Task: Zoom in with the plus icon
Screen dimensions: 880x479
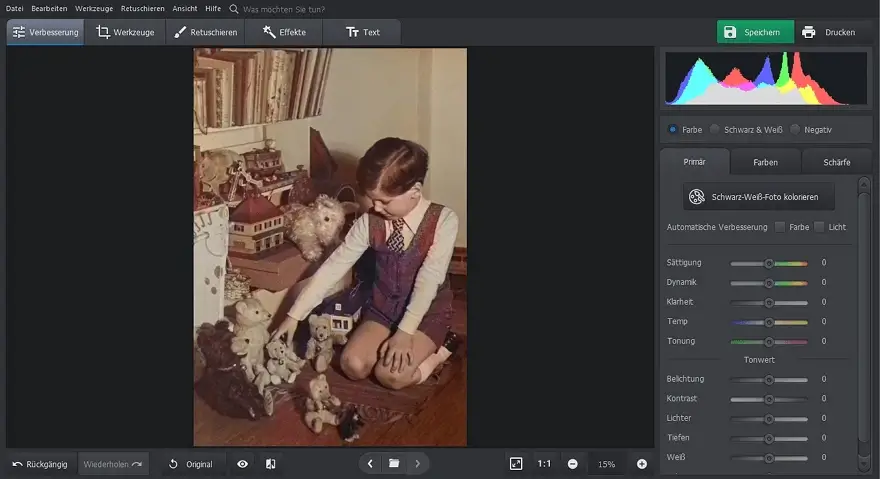Action: (641, 464)
